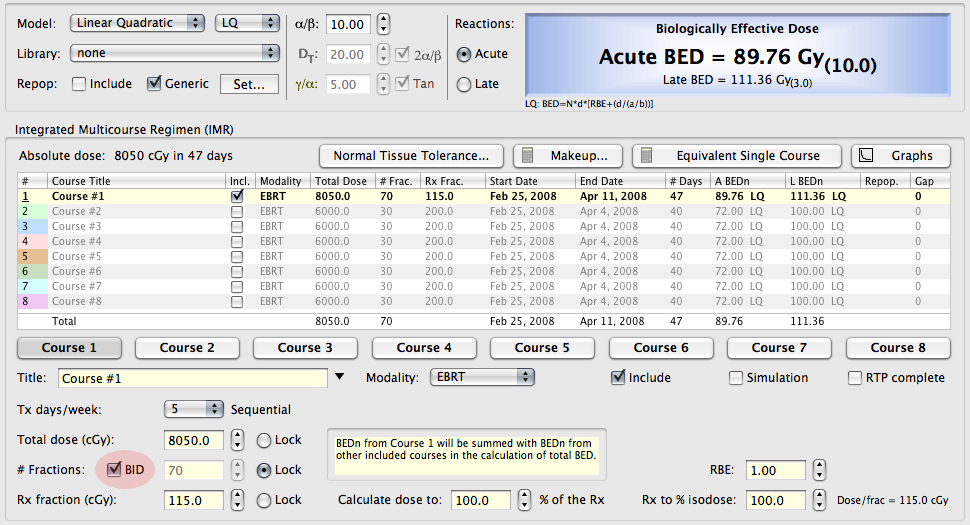Click the Repop Set... button
970x525 pixels.
point(249,84)
